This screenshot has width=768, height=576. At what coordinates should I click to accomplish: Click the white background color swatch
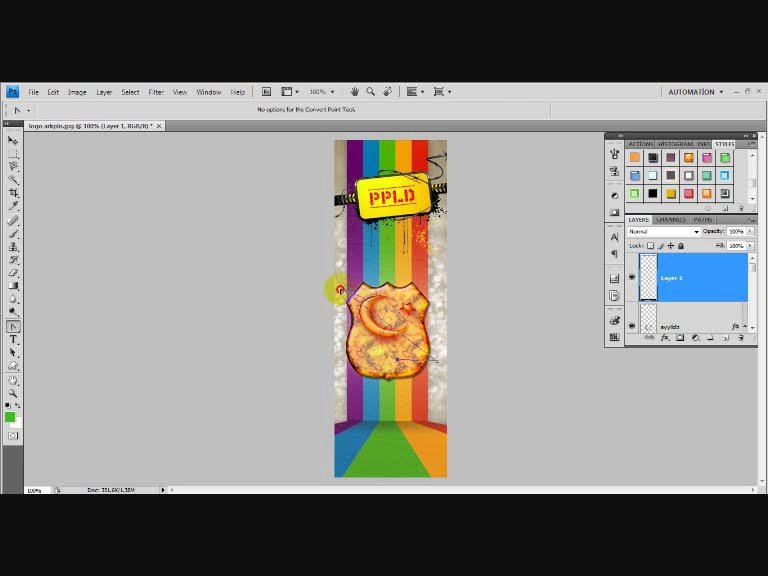[18, 424]
